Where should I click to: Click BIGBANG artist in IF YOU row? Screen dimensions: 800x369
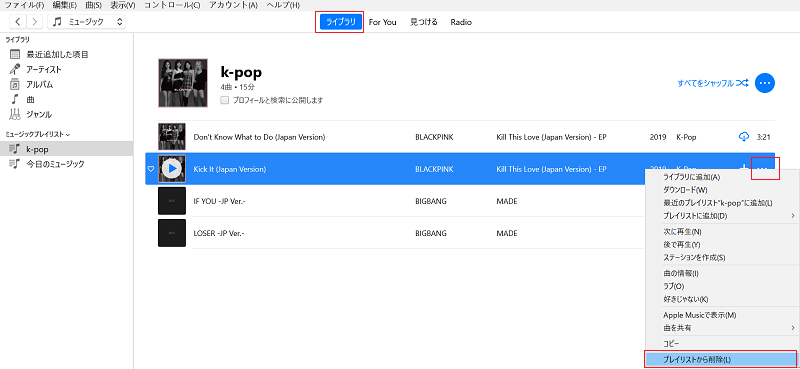(x=431, y=201)
